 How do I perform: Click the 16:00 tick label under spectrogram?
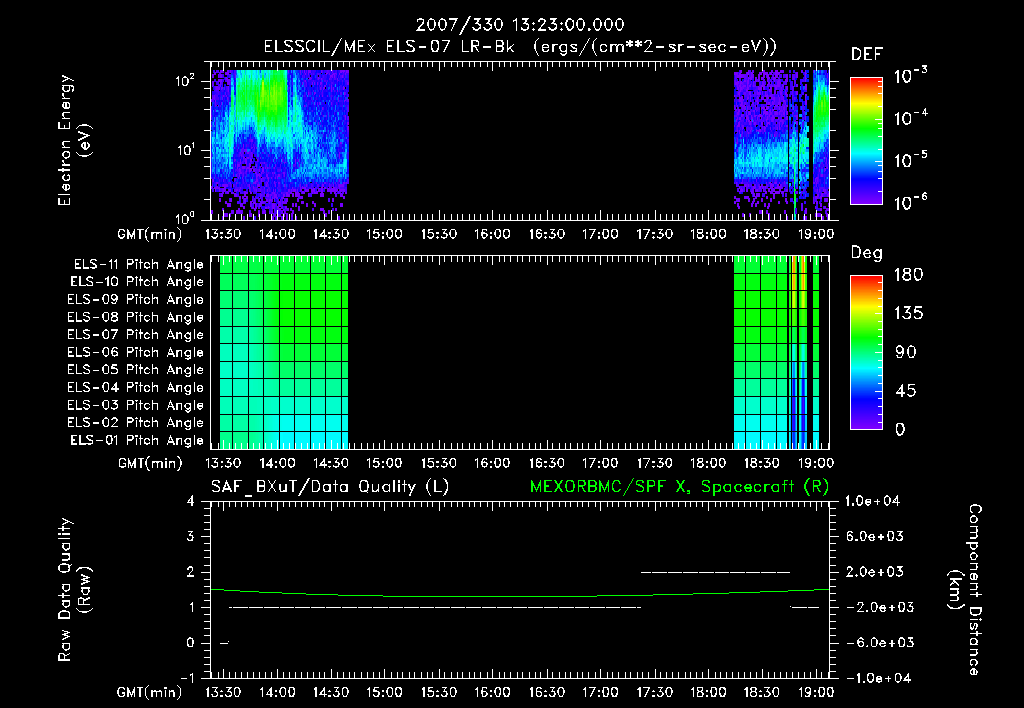tap(492, 234)
